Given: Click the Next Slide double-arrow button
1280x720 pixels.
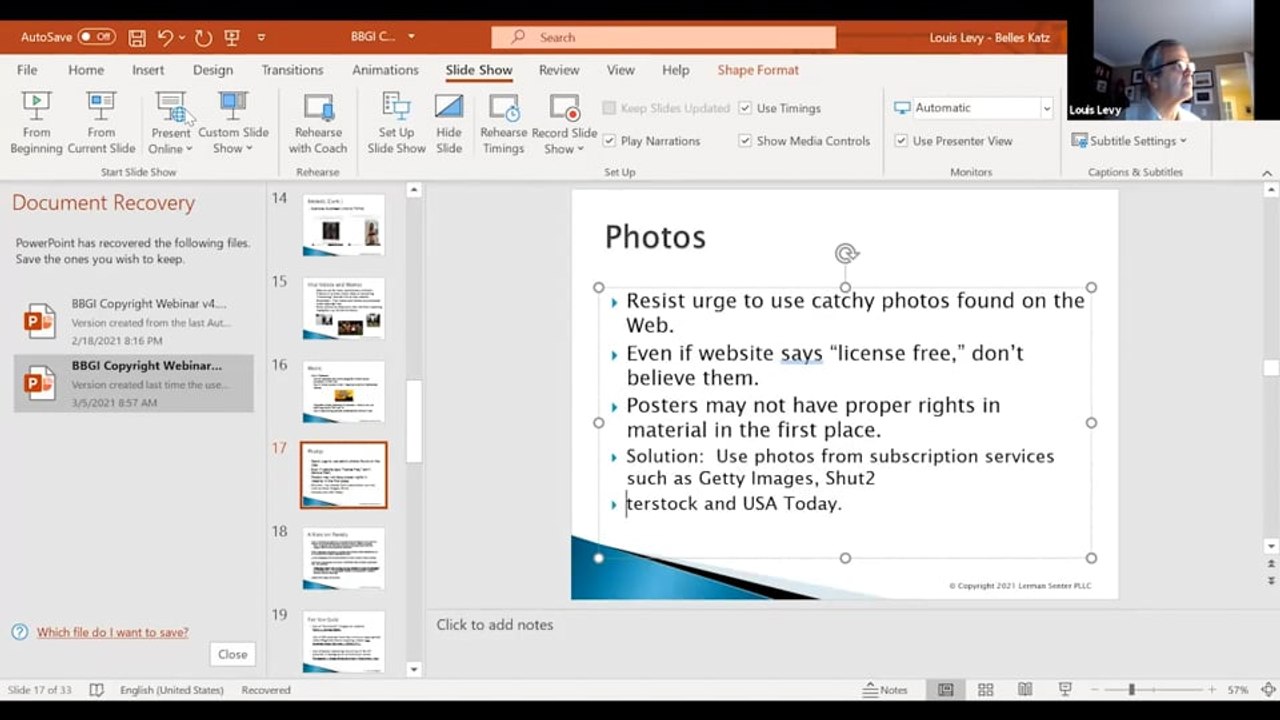Looking at the screenshot, I should 1271,580.
